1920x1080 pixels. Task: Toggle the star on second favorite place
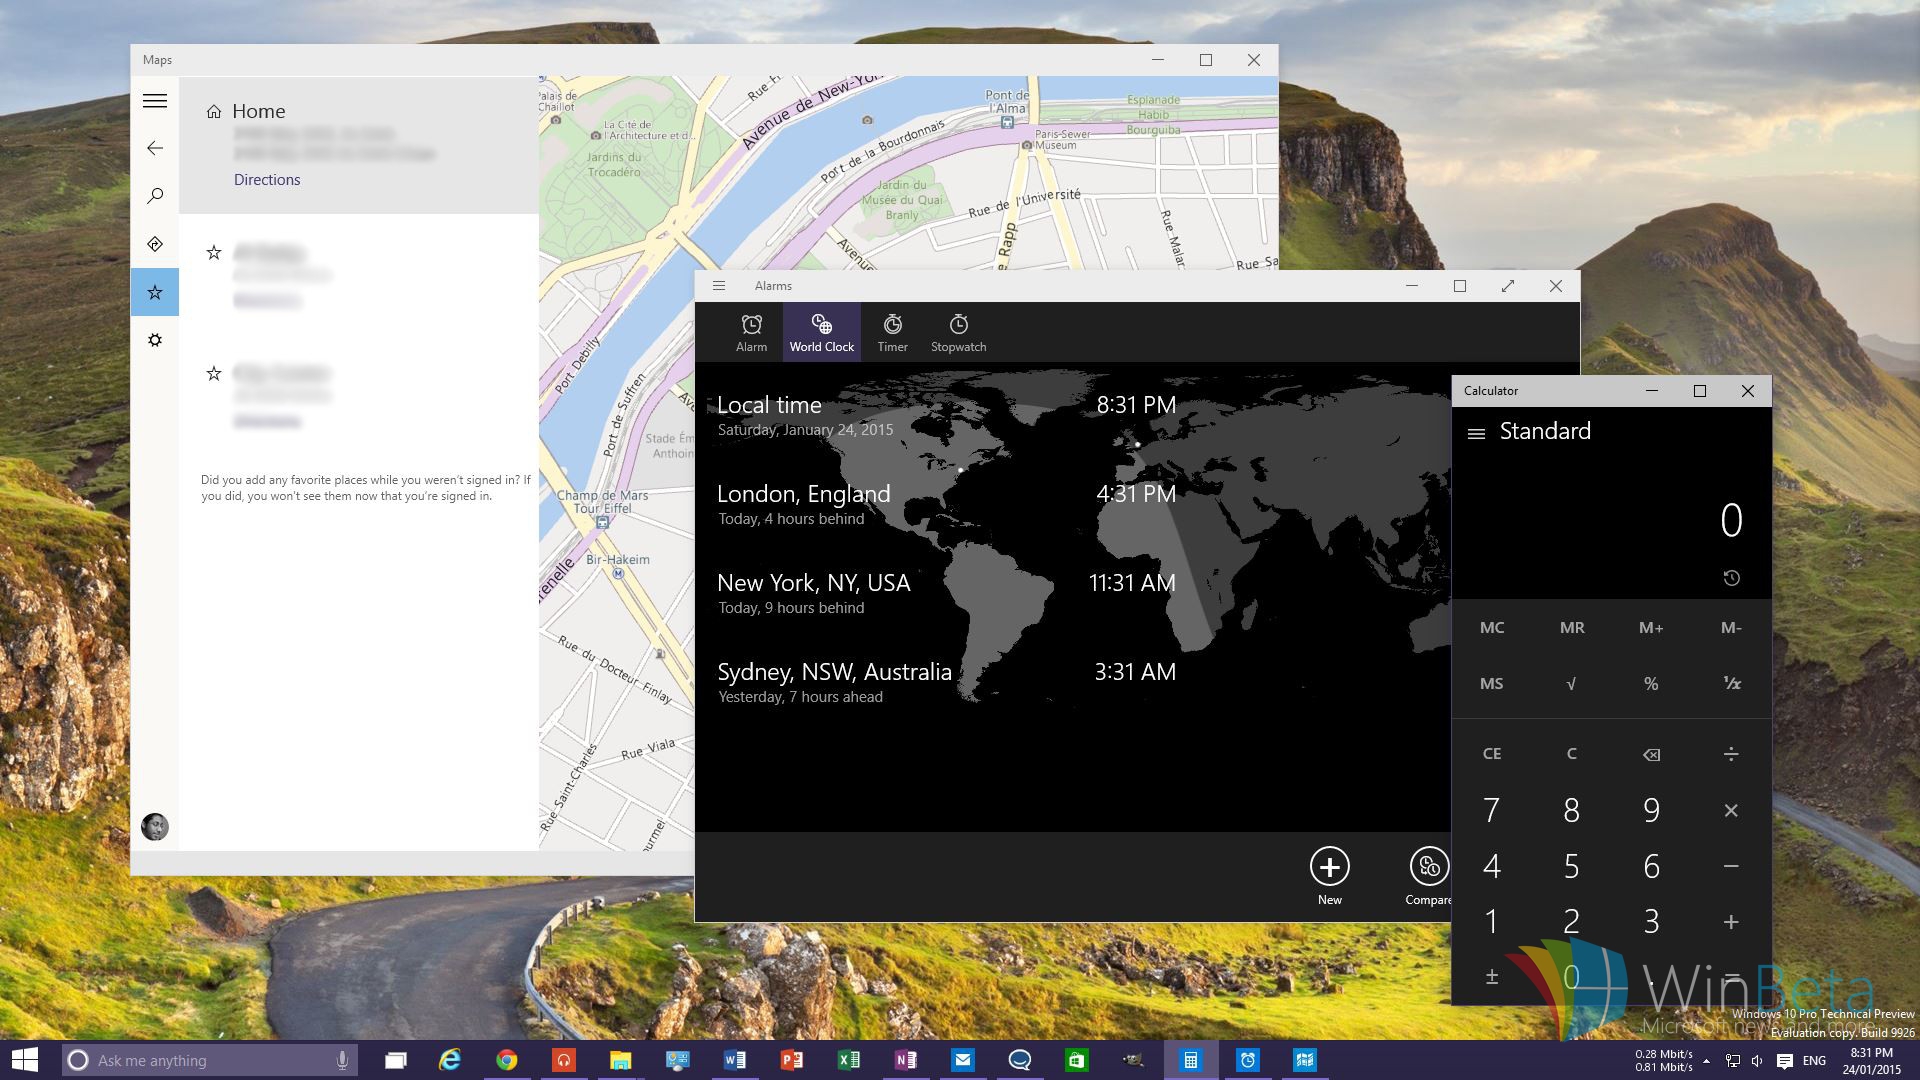coord(213,374)
